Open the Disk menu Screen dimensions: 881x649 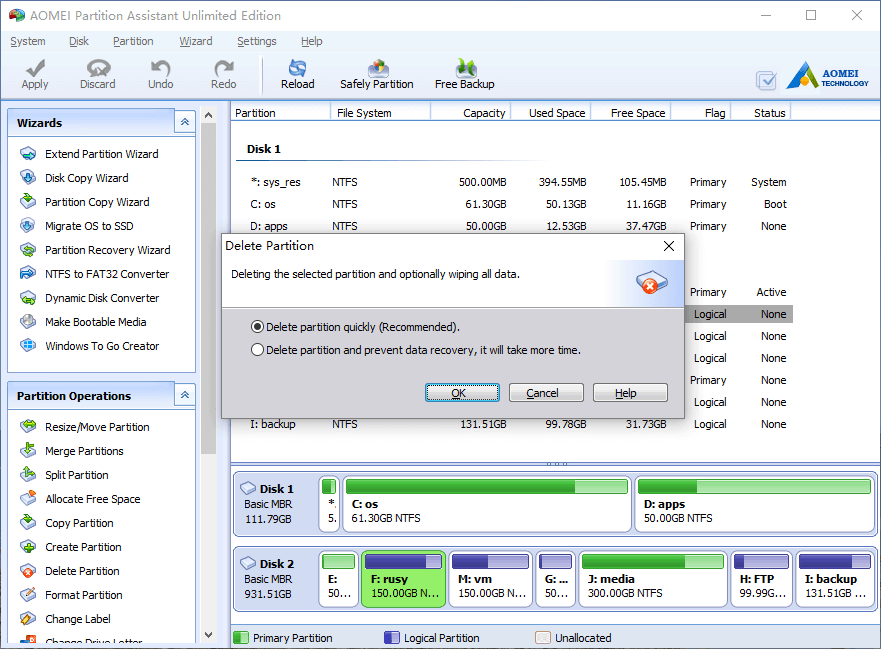[79, 41]
